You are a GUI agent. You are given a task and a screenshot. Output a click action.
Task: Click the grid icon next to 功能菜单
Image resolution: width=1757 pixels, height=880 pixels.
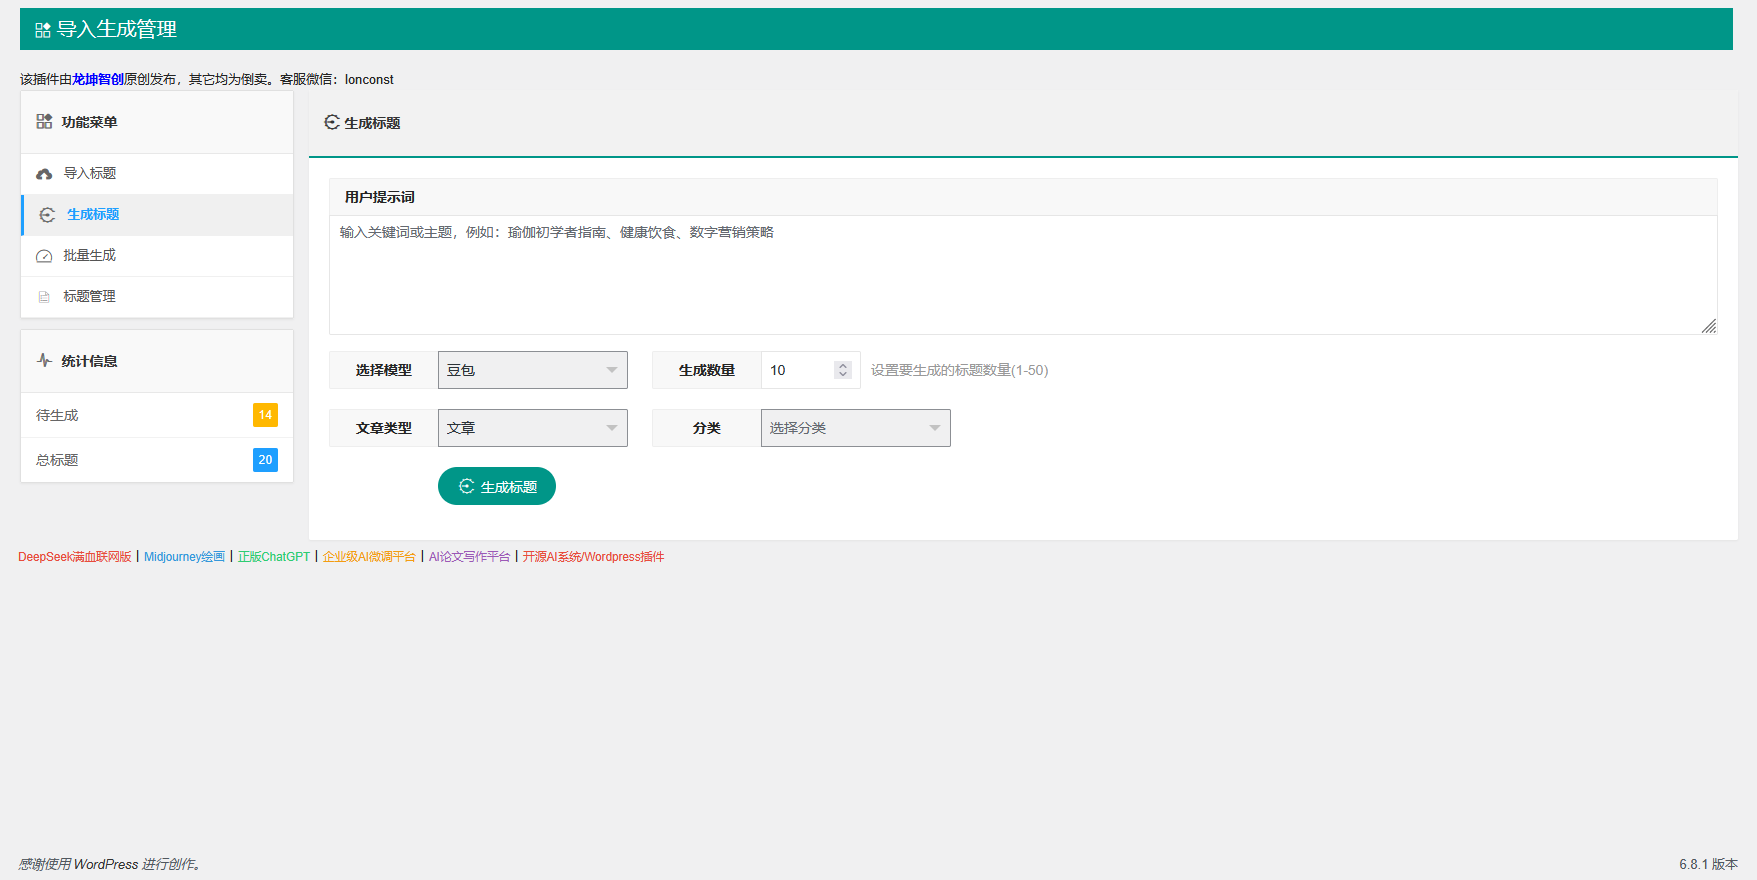44,122
